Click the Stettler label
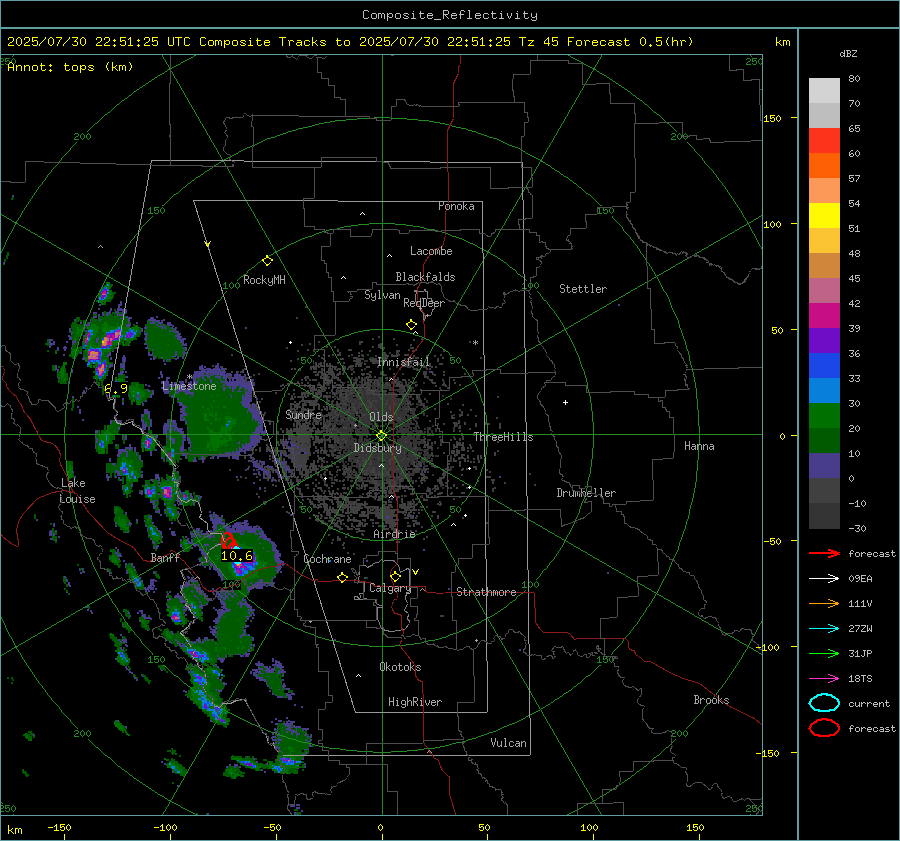Screen dimensions: 900x841 pyautogui.click(x=583, y=289)
